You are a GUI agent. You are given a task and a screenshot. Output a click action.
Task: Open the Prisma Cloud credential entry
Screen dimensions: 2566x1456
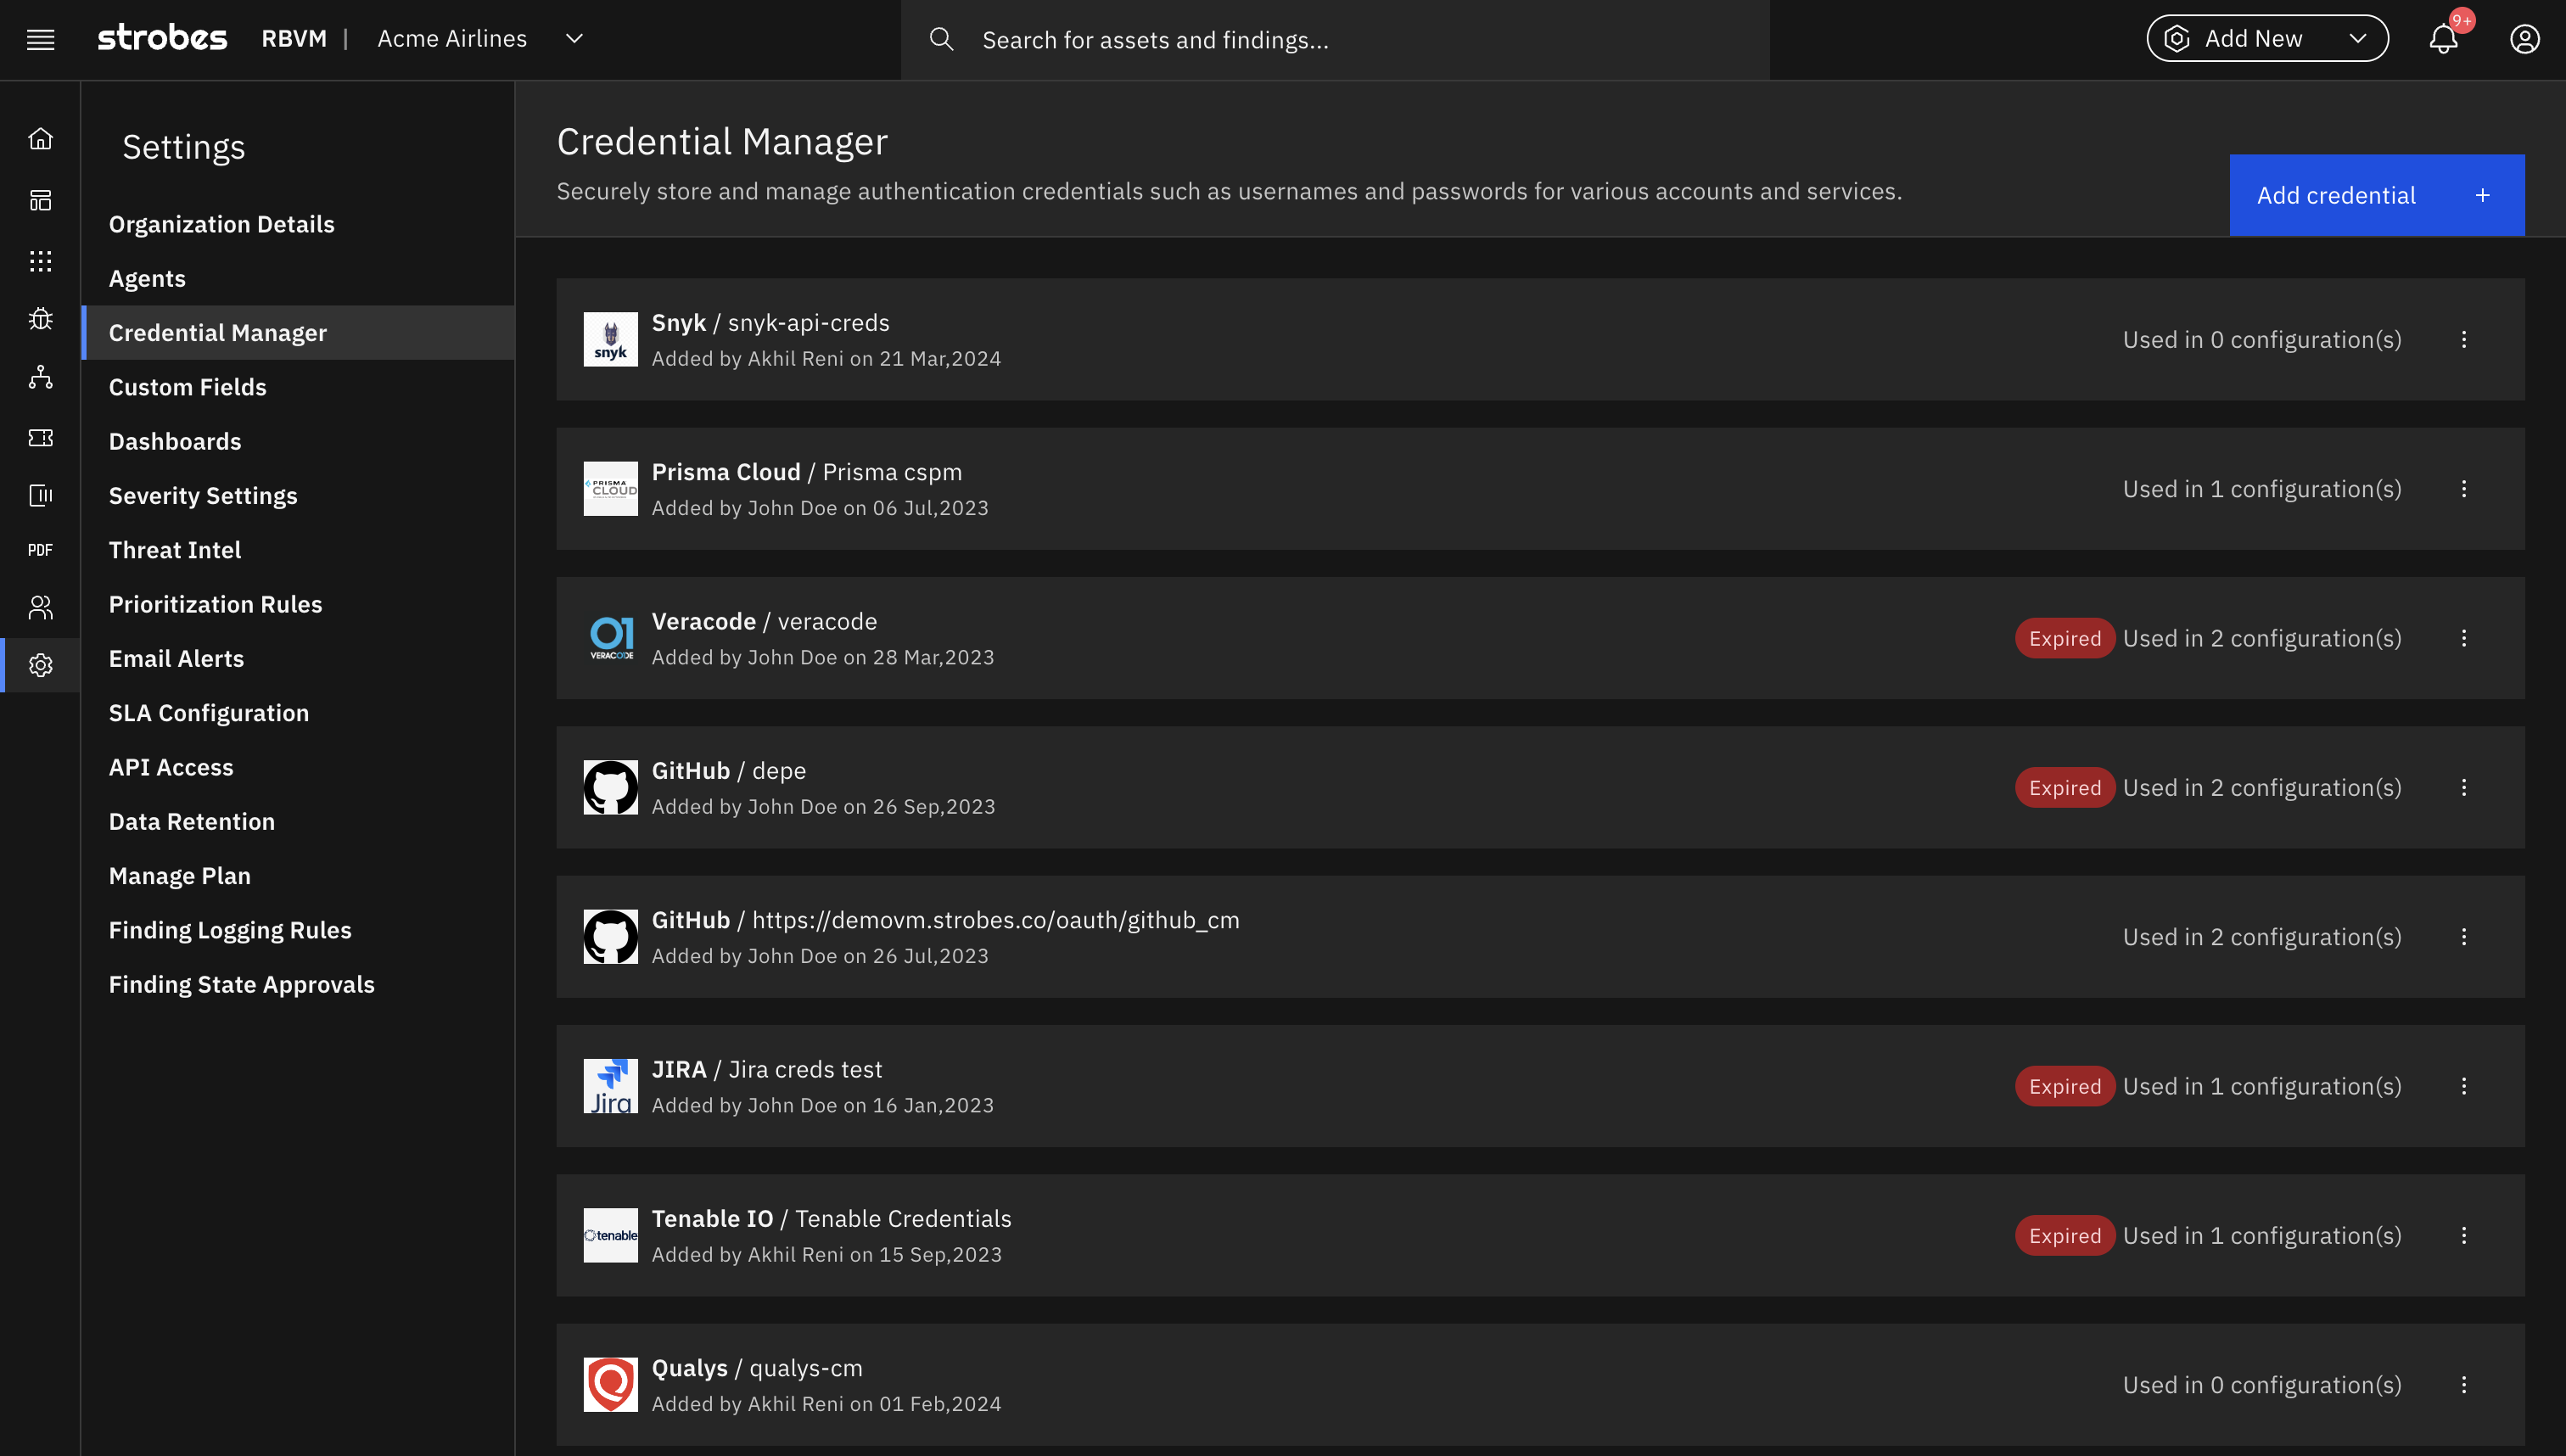[806, 472]
